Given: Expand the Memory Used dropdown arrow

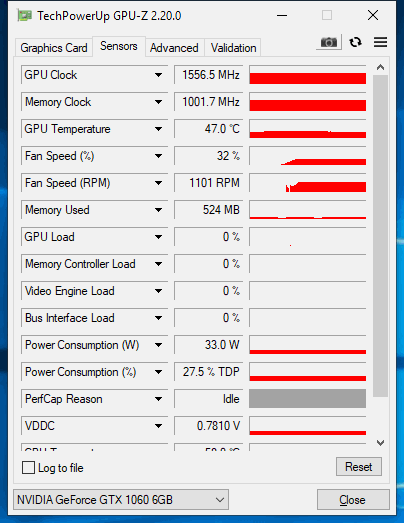Looking at the screenshot, I should [x=158, y=210].
